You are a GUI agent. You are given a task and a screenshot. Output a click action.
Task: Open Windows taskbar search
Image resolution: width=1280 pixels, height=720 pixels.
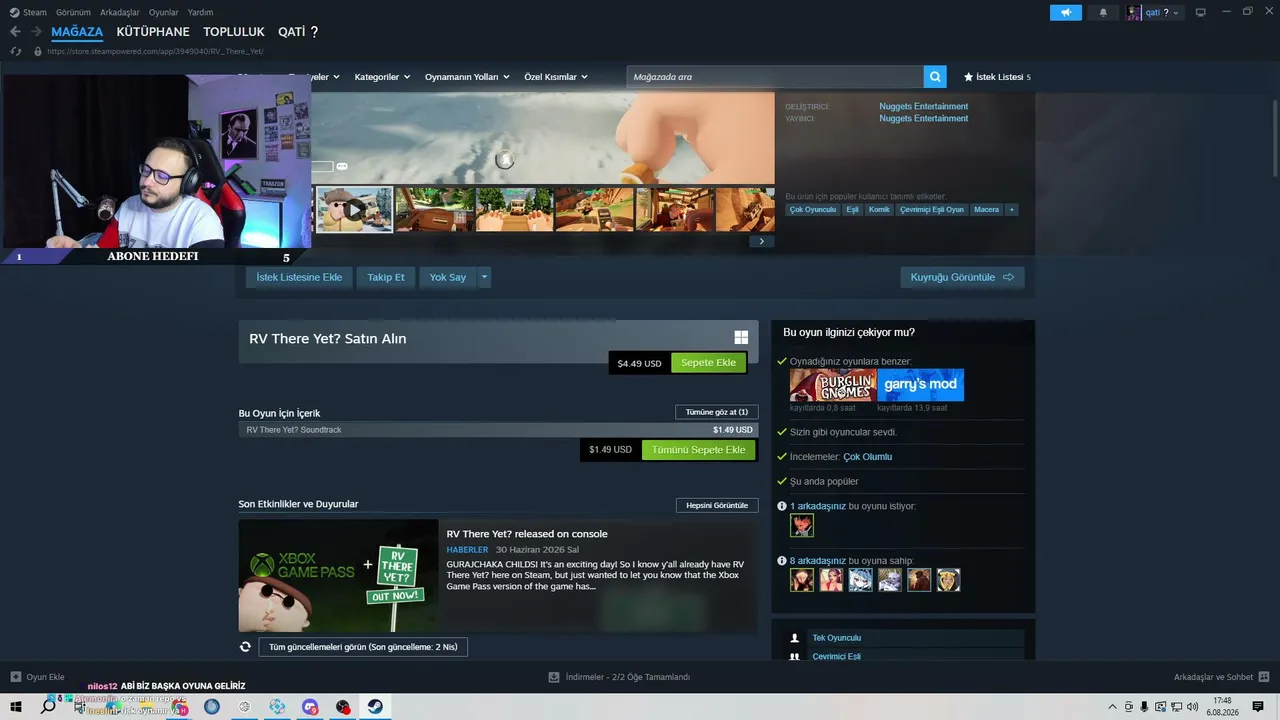[x=48, y=707]
